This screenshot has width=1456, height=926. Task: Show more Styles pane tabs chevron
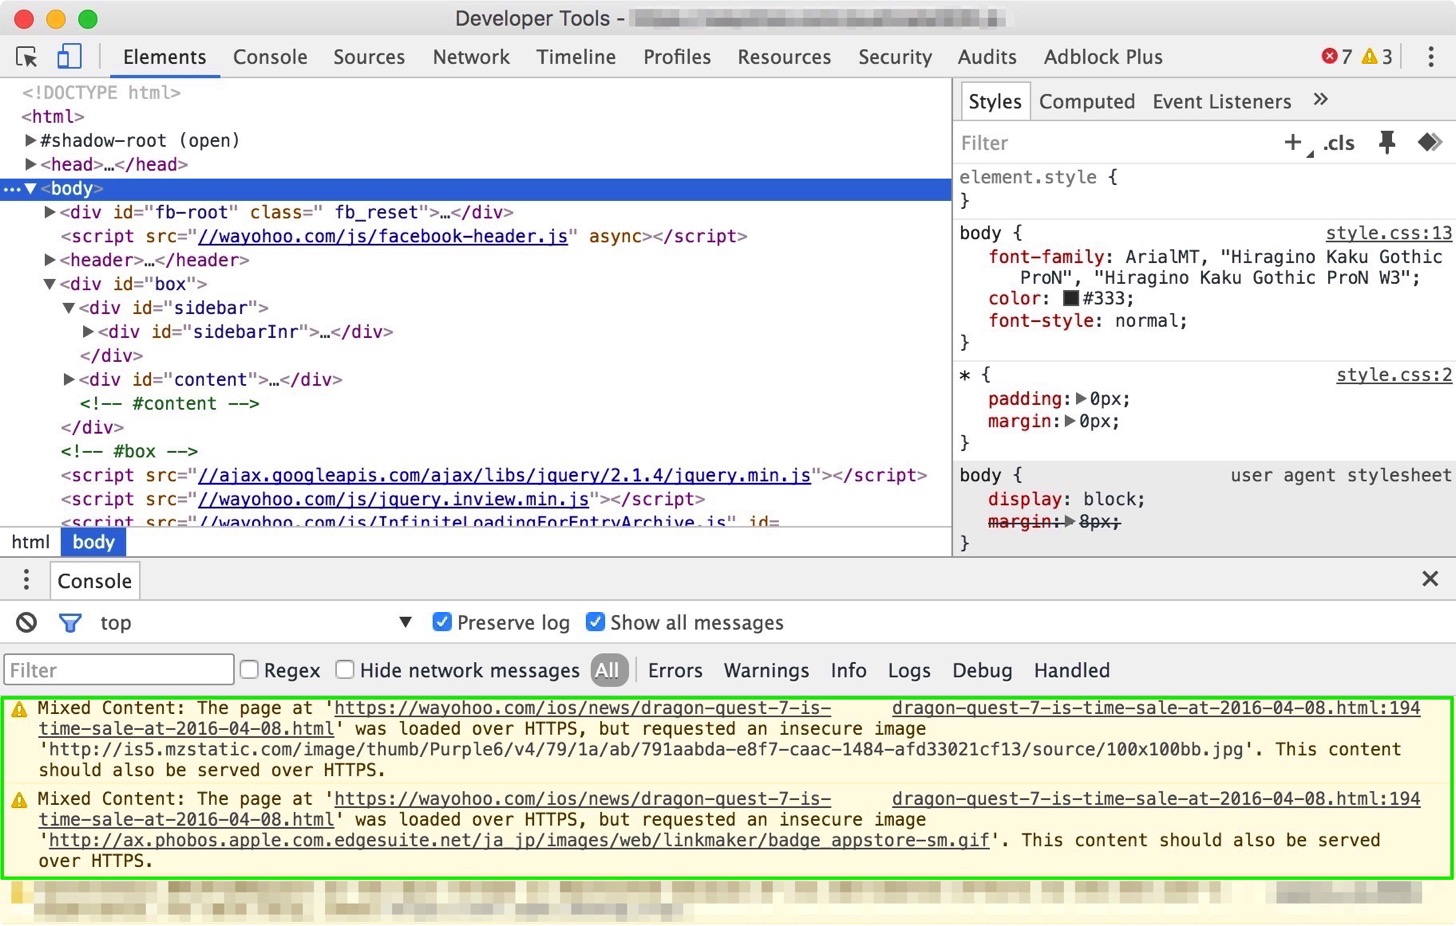[1320, 99]
